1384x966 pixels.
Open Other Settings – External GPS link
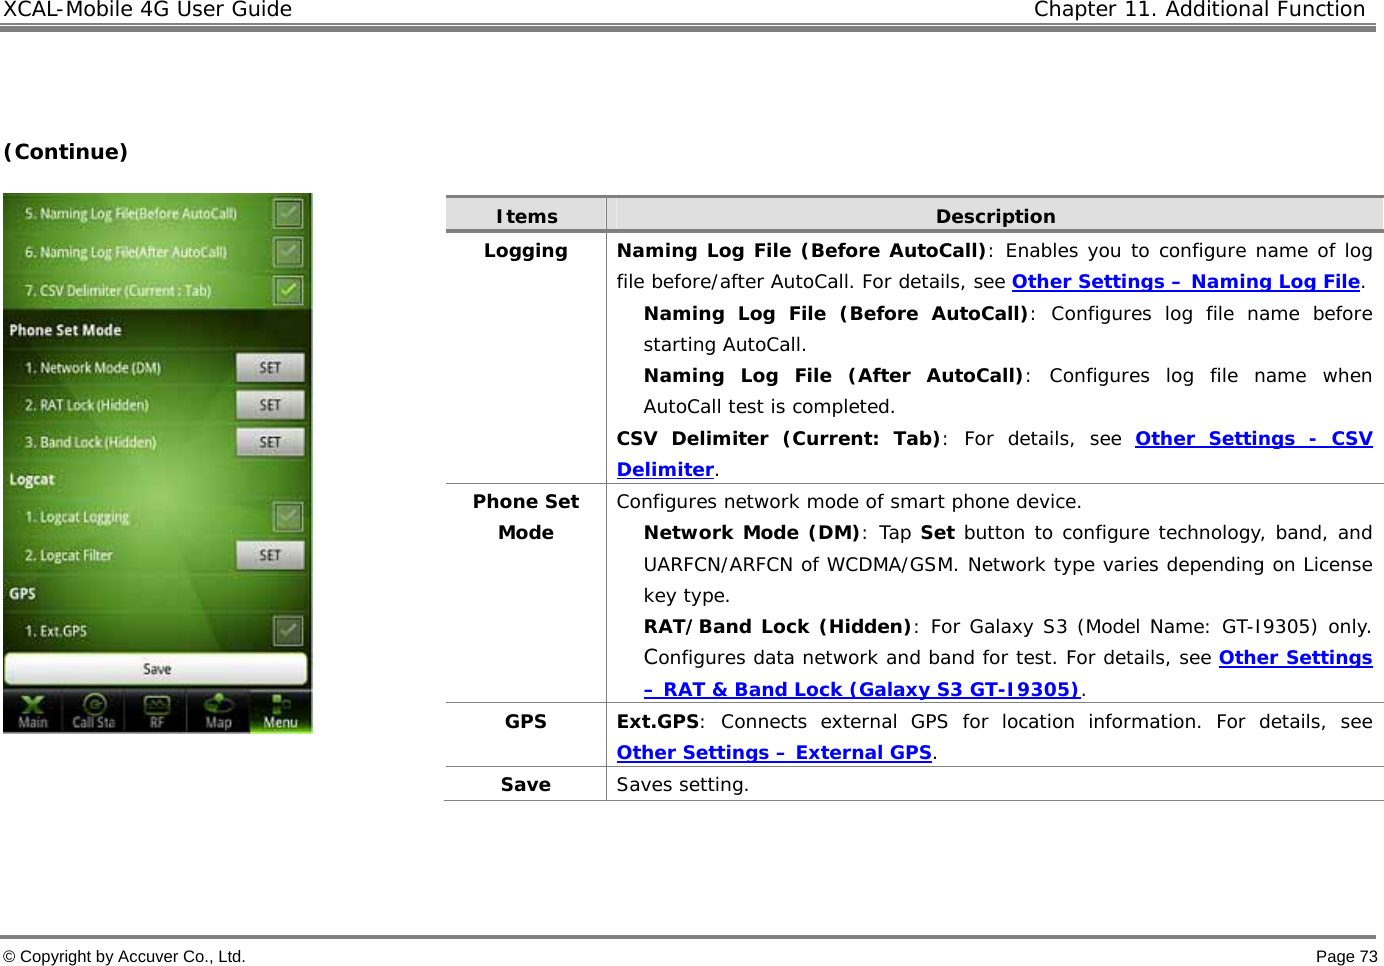point(772,752)
